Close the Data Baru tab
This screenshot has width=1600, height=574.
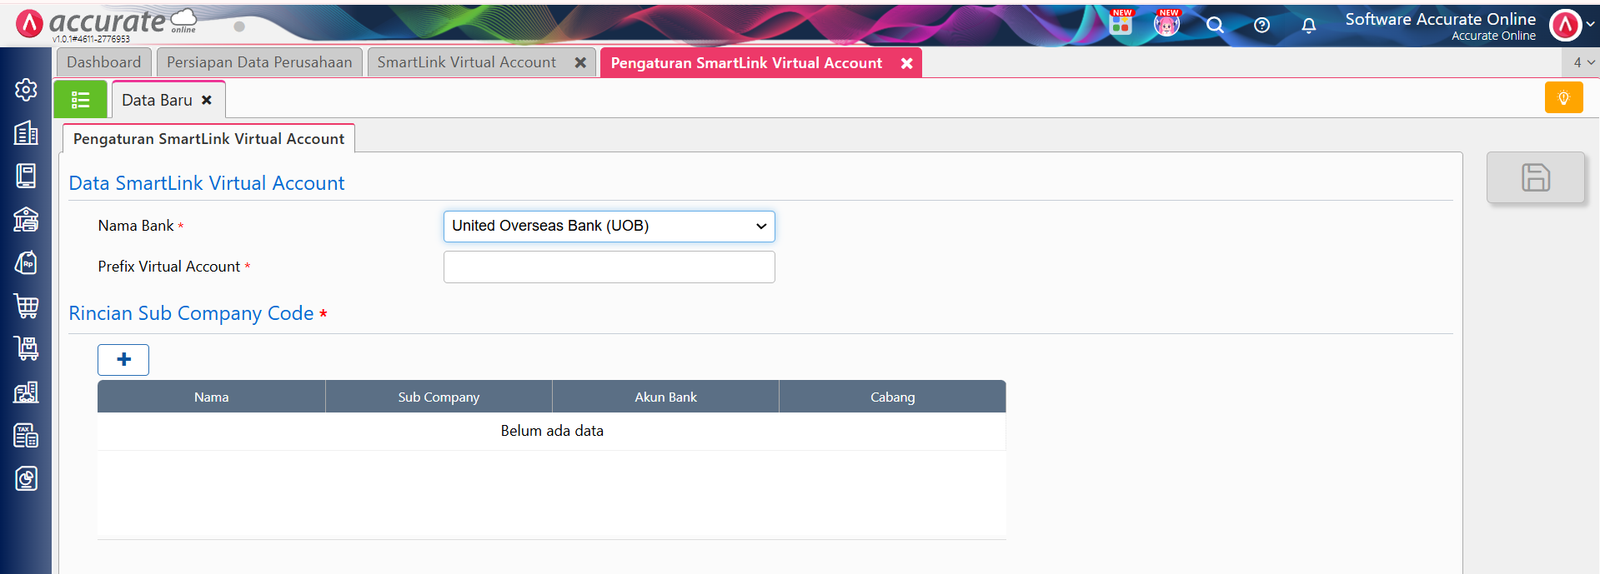point(207,100)
